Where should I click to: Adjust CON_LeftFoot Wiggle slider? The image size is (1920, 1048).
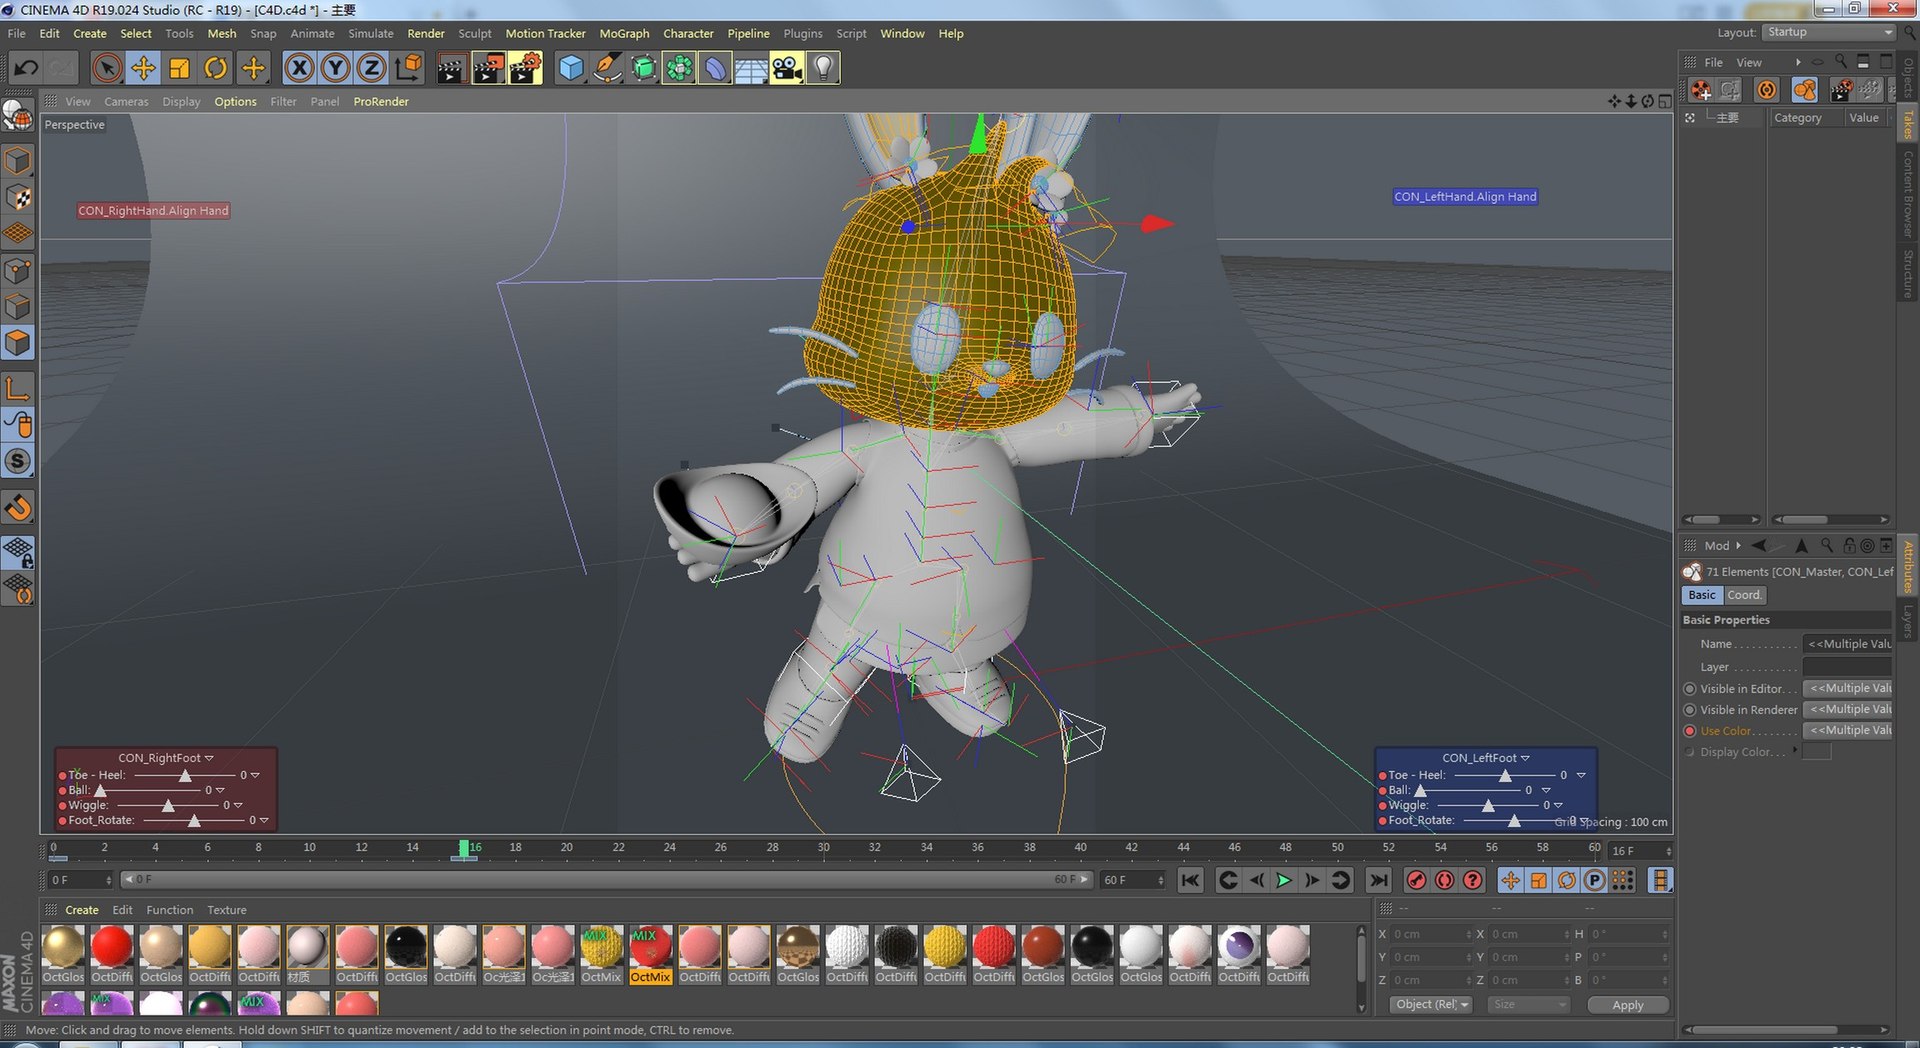[1488, 805]
